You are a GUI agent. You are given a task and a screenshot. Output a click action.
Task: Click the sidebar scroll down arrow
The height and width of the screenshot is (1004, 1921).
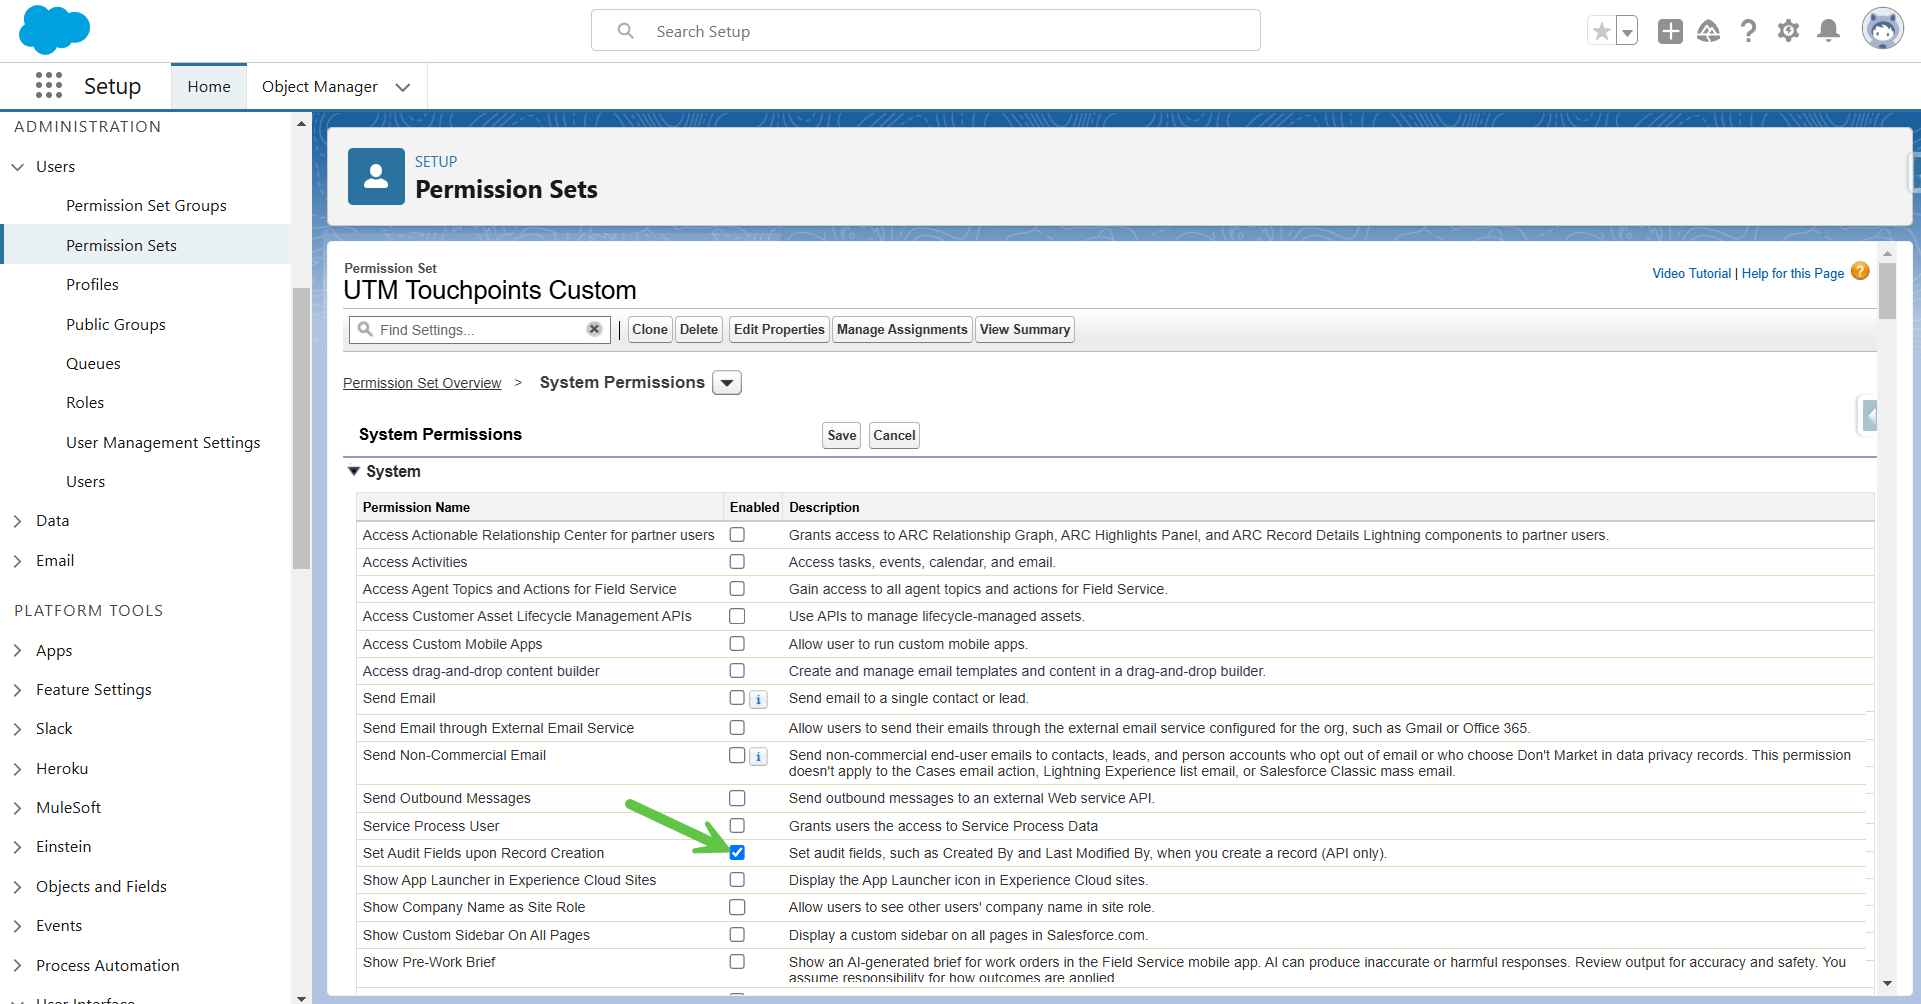[301, 997]
